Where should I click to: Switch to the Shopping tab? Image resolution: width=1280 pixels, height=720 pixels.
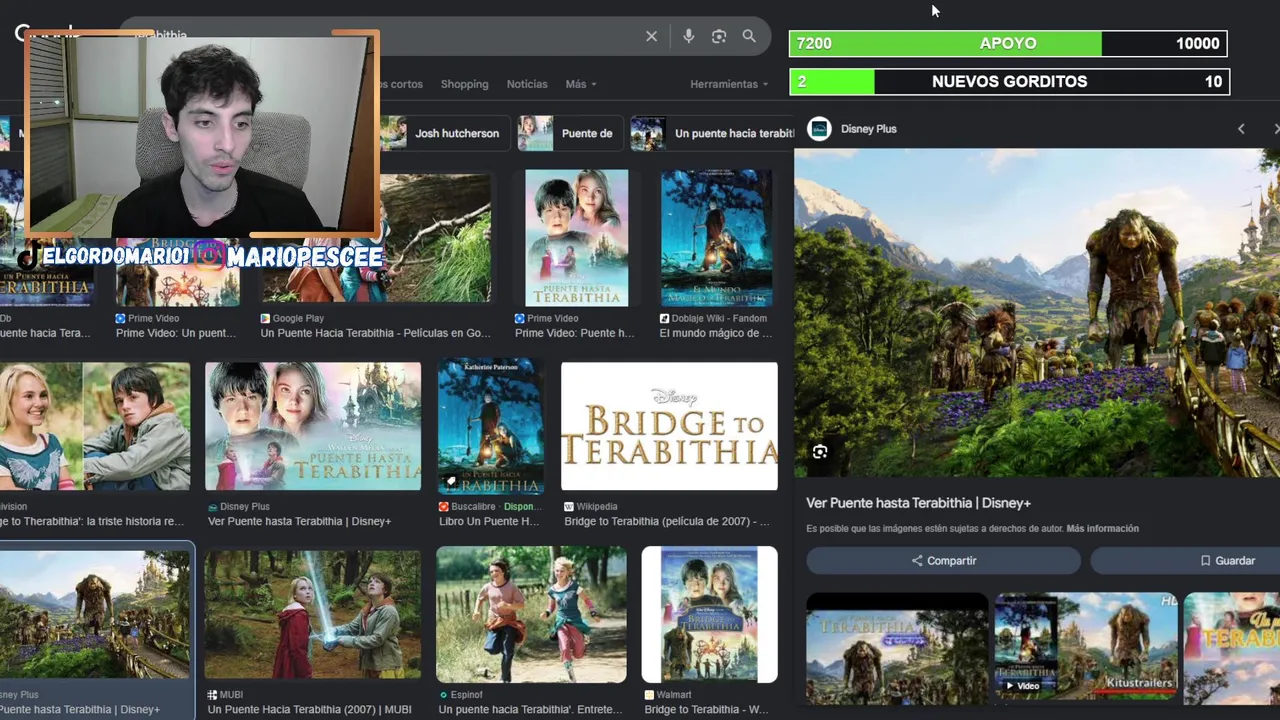464,84
